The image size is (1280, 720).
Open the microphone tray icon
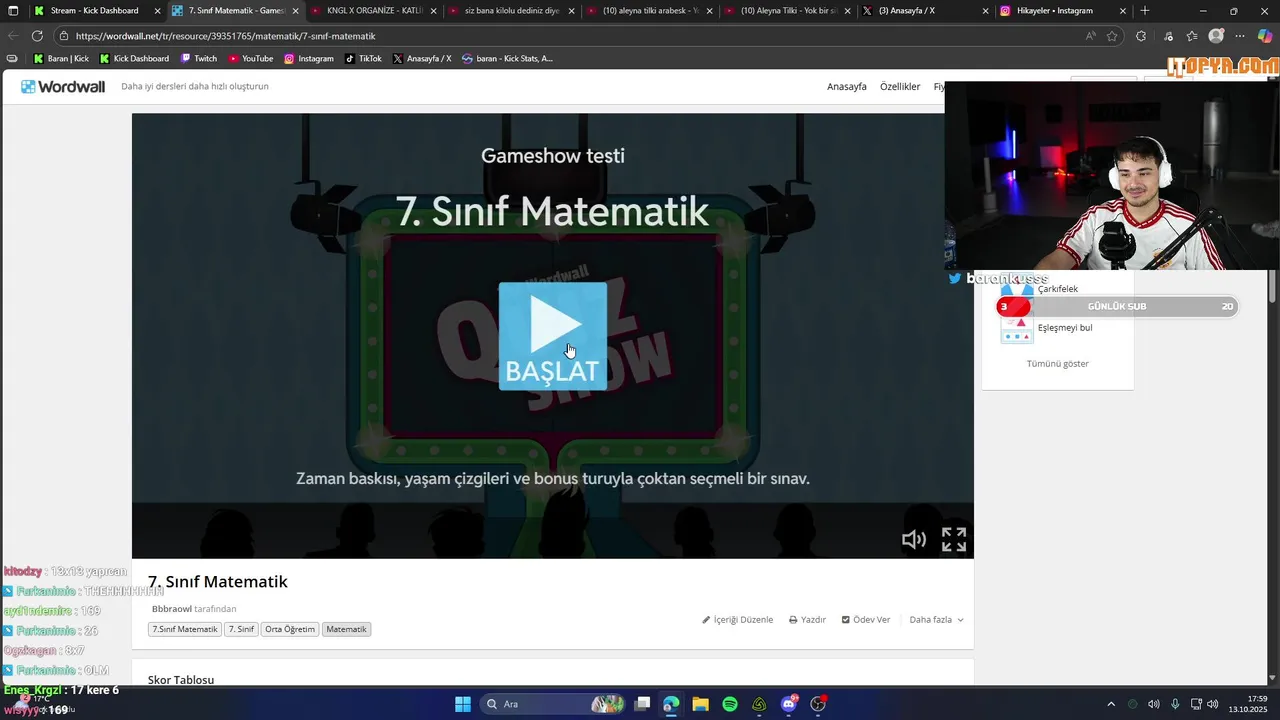[1175, 704]
